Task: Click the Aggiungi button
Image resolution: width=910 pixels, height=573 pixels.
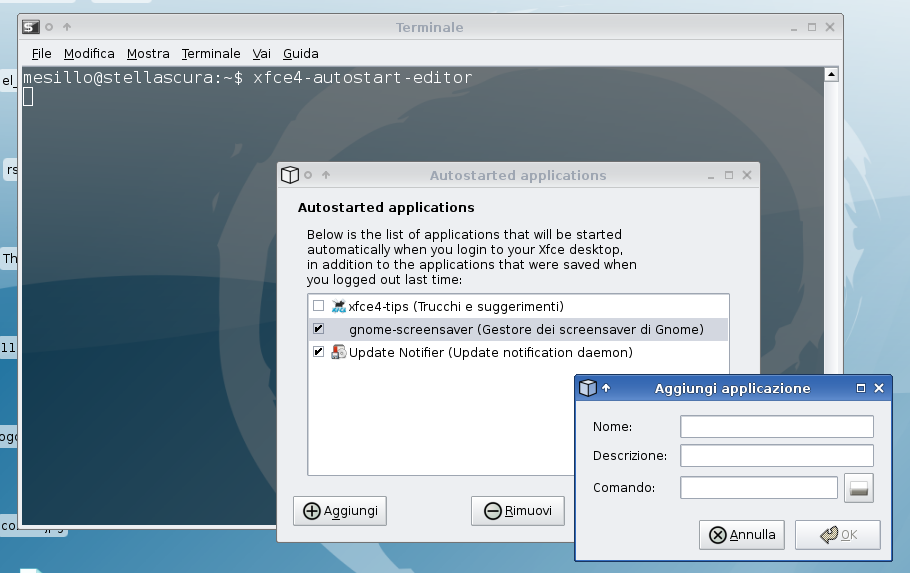Action: 340,511
